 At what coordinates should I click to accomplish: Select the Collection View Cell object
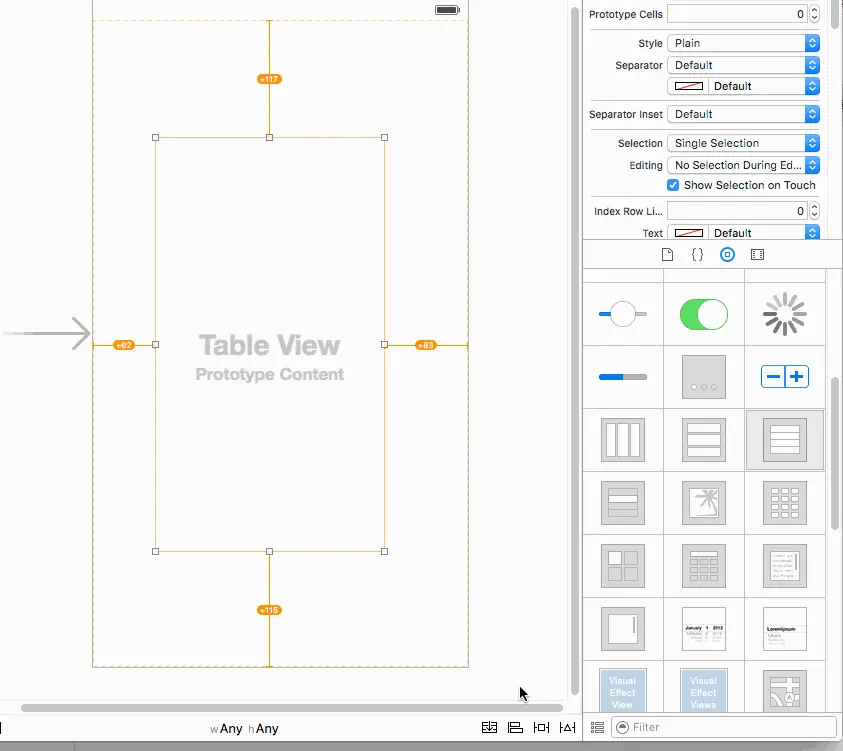click(623, 566)
